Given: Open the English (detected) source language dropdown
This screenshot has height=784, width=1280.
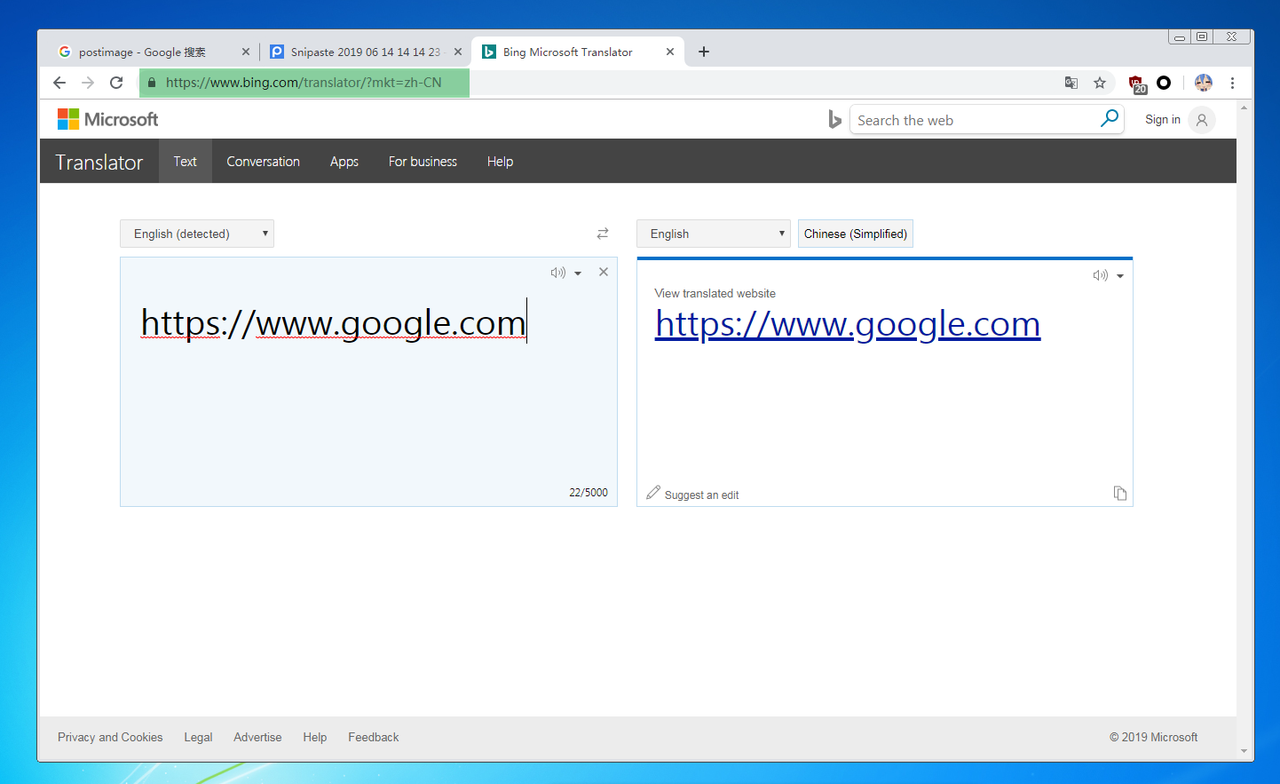Looking at the screenshot, I should (197, 234).
